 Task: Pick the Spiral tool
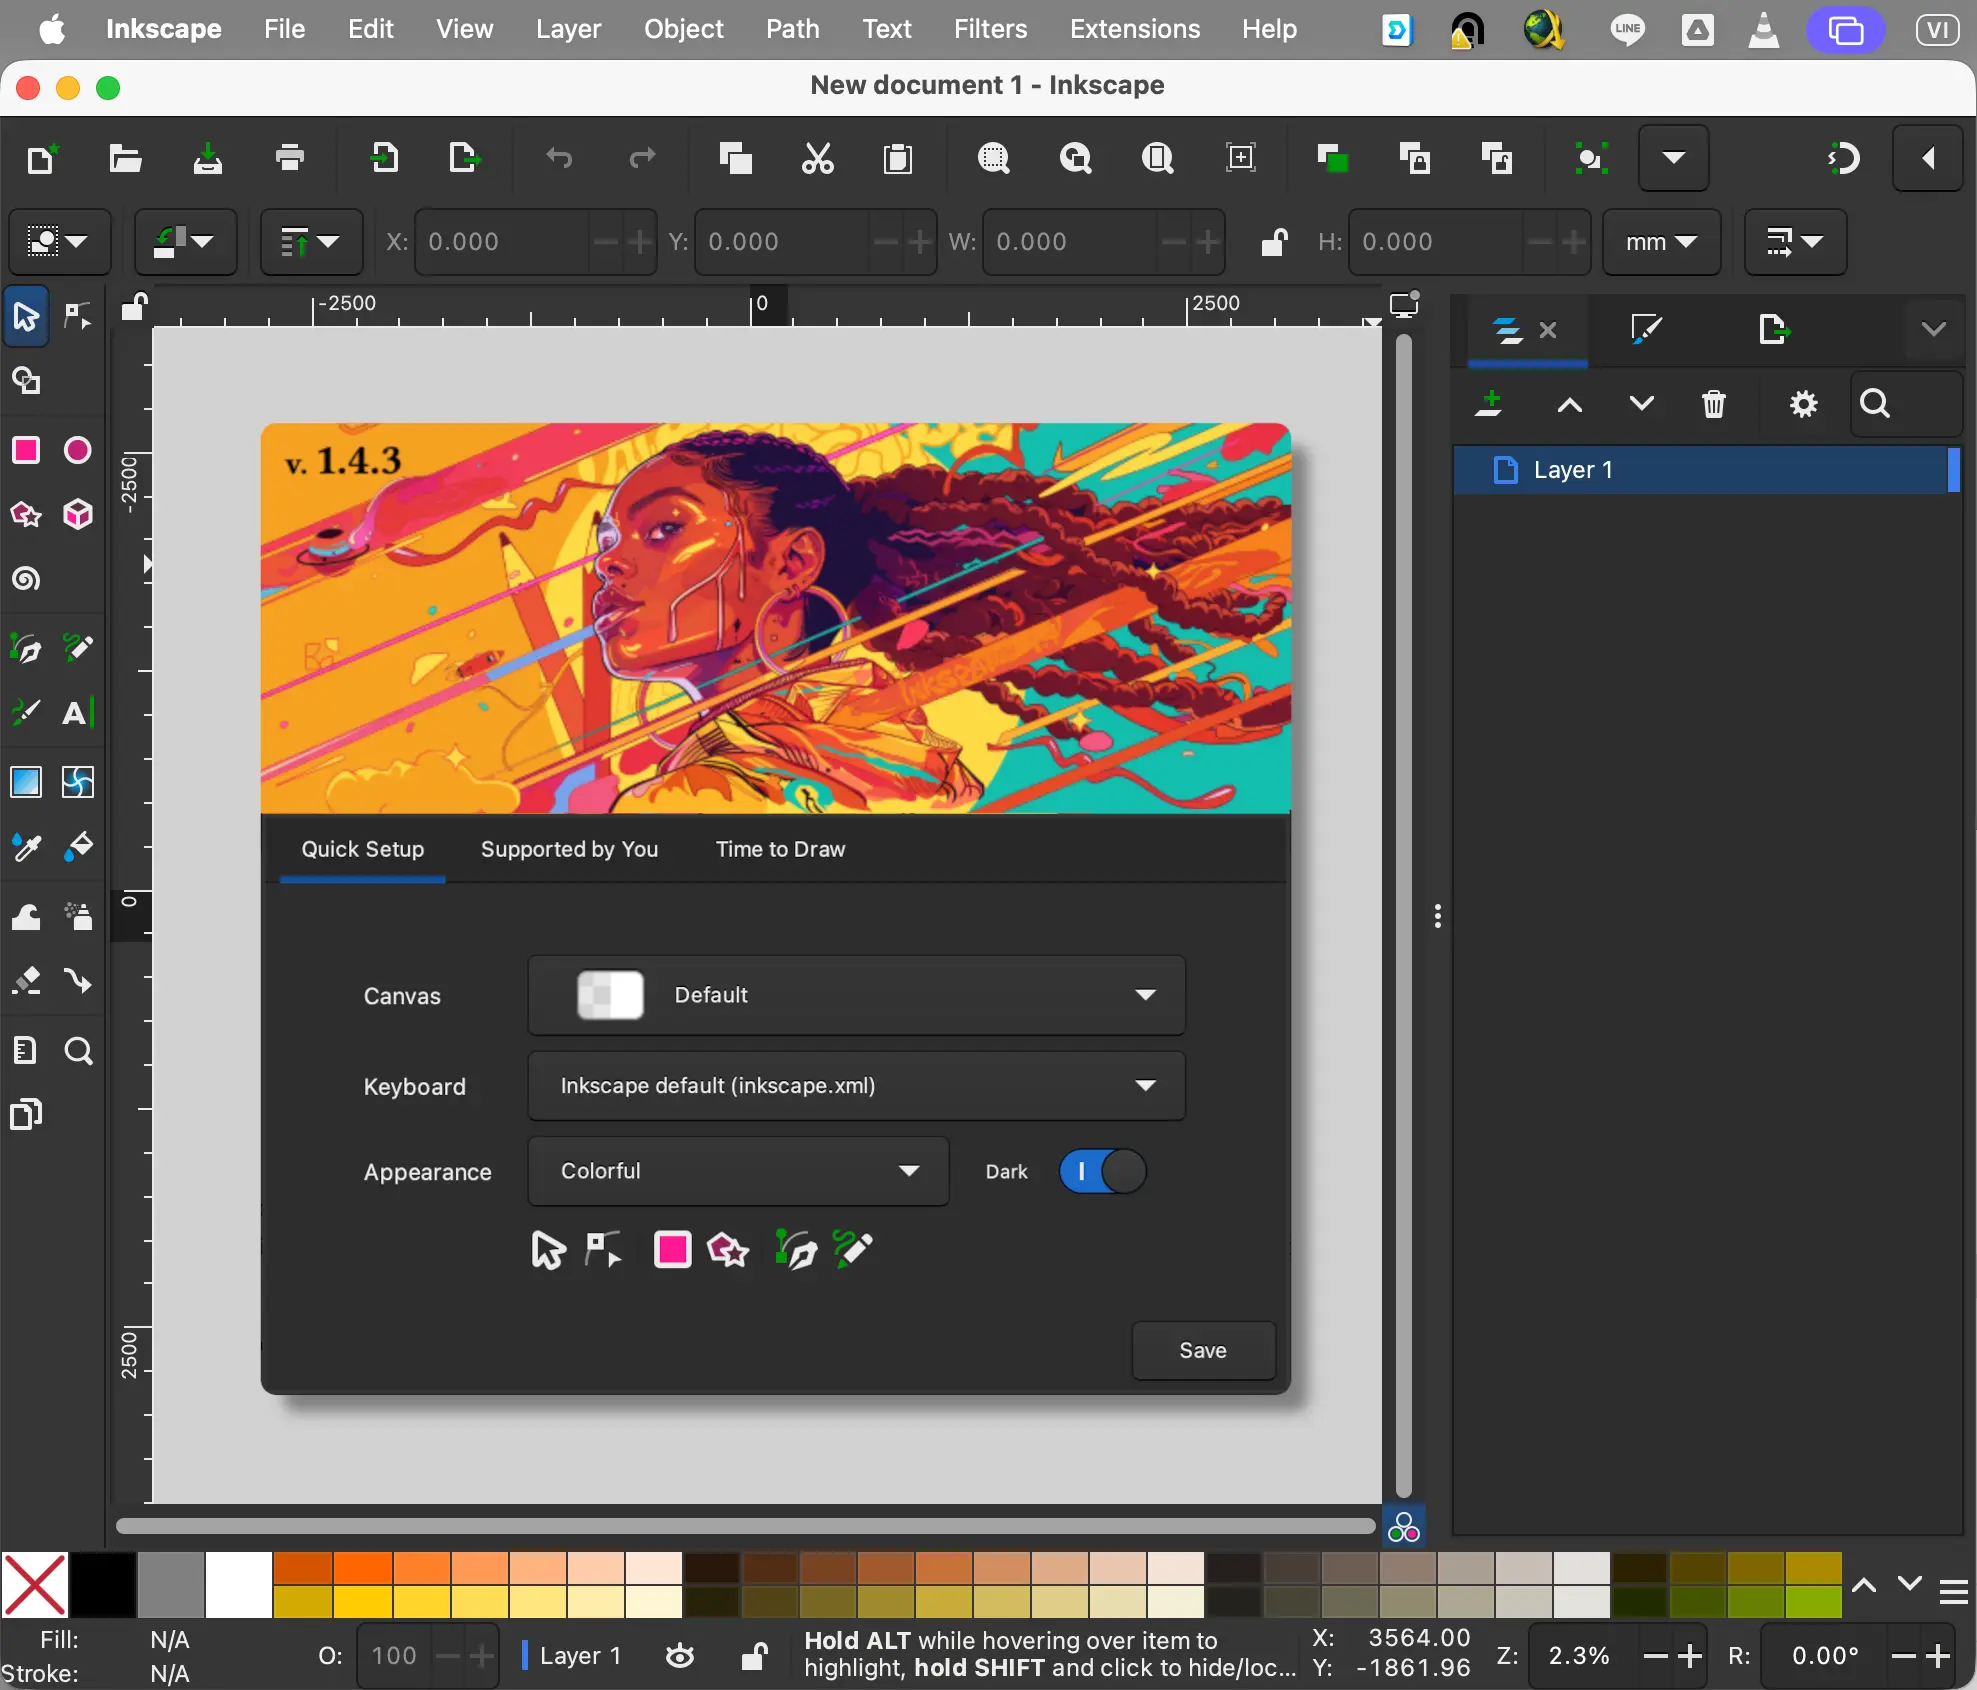pyautogui.click(x=26, y=579)
